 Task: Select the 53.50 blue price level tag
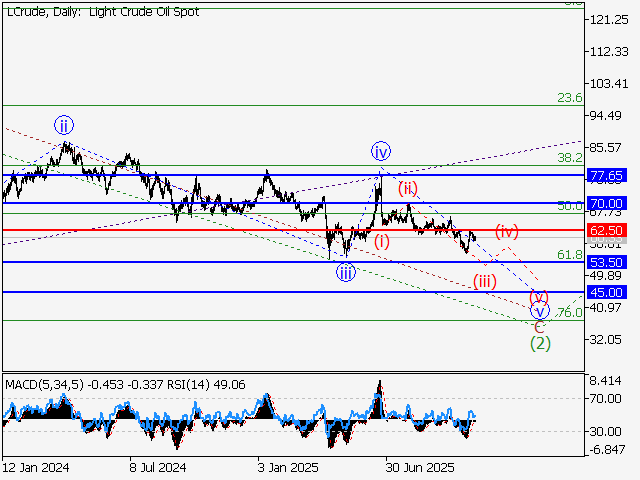[607, 262]
